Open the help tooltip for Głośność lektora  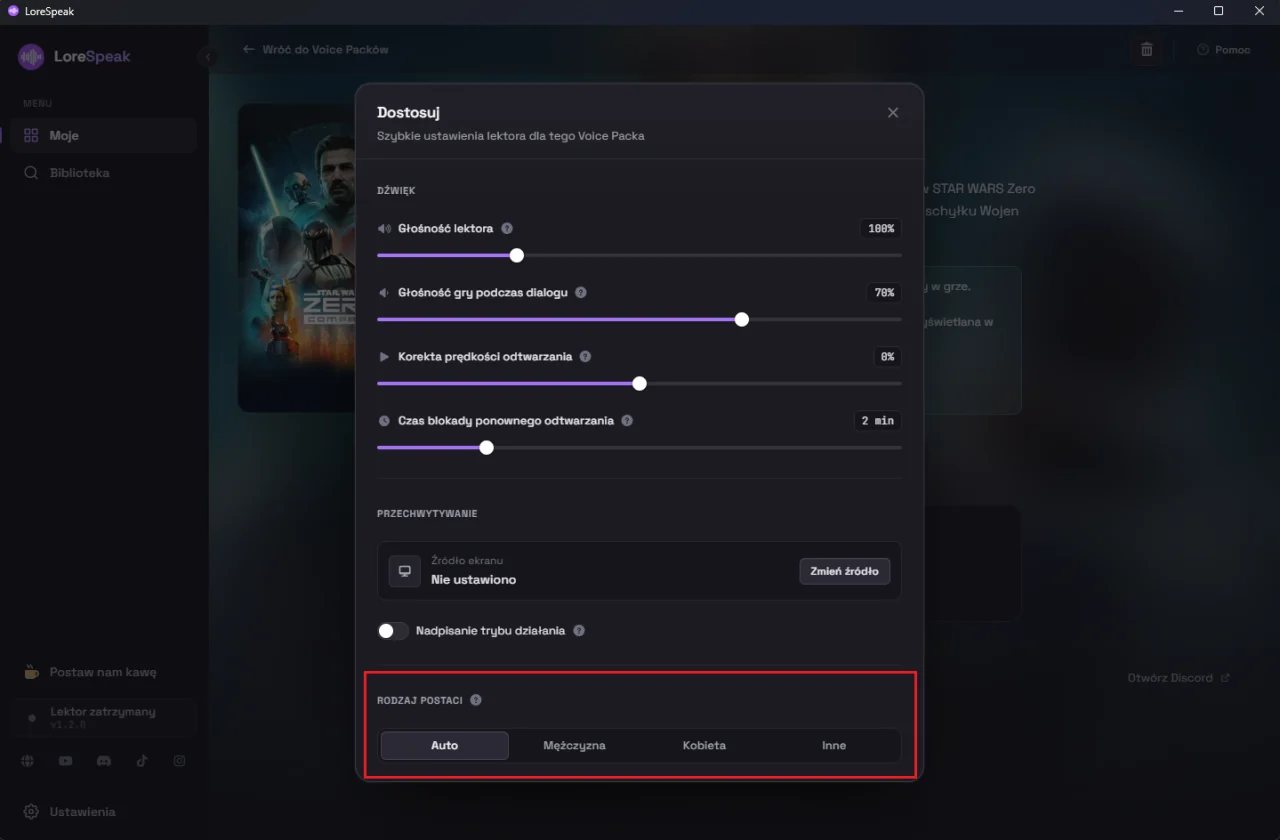pyautogui.click(x=507, y=229)
